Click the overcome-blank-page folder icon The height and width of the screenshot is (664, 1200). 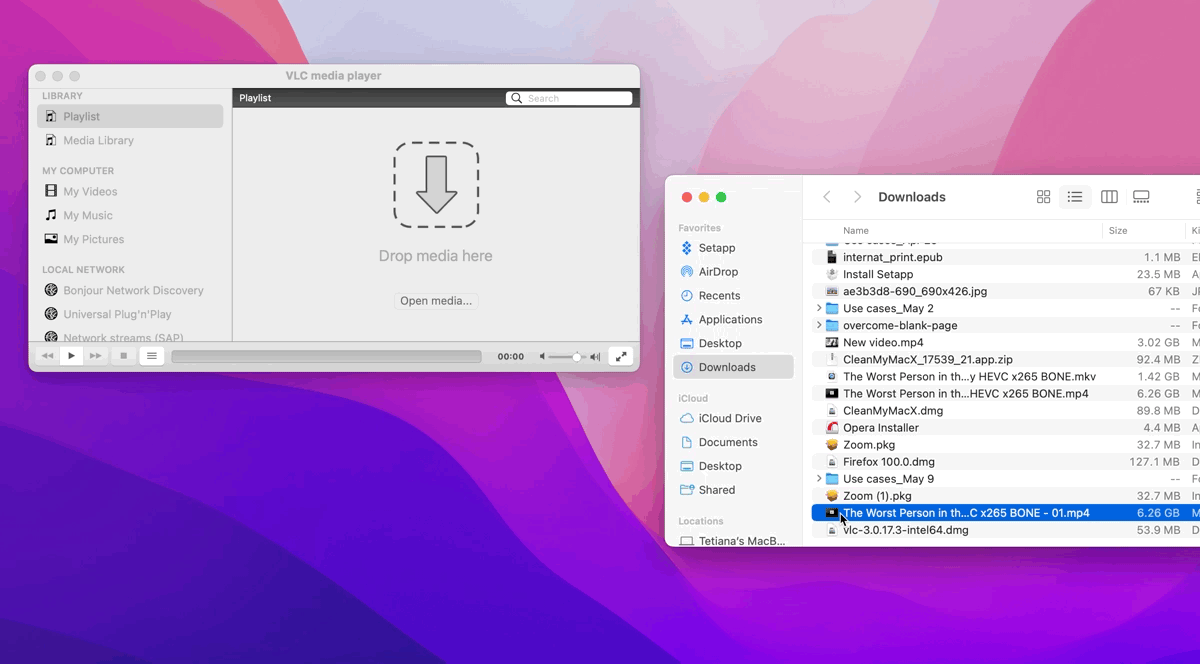coord(832,325)
